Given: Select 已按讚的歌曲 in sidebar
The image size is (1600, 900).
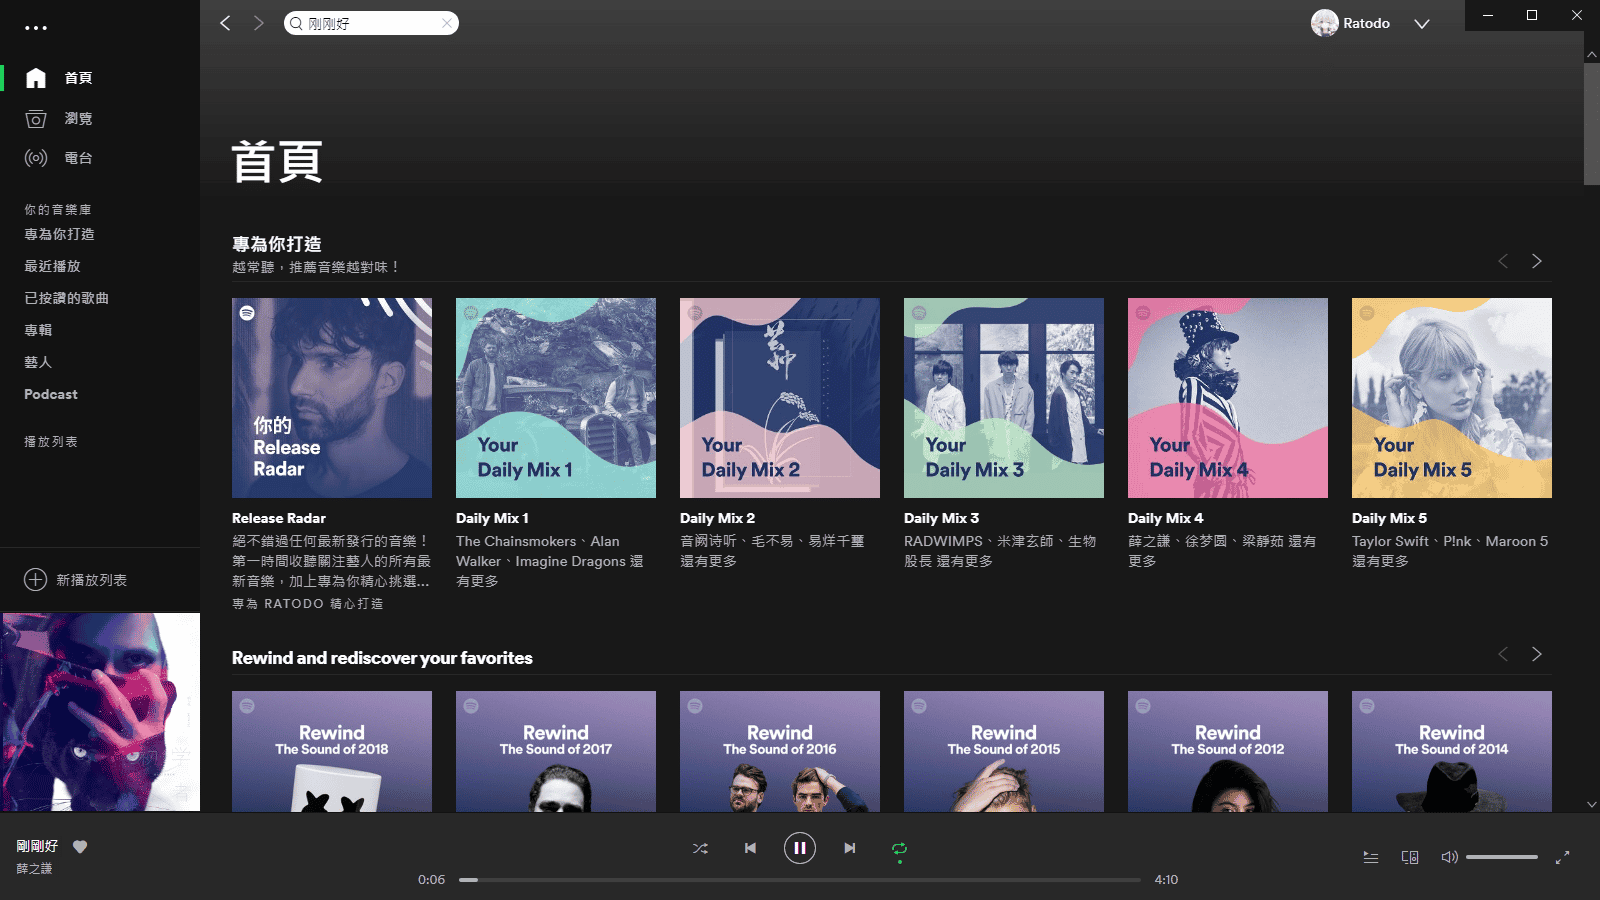Looking at the screenshot, I should pos(66,298).
